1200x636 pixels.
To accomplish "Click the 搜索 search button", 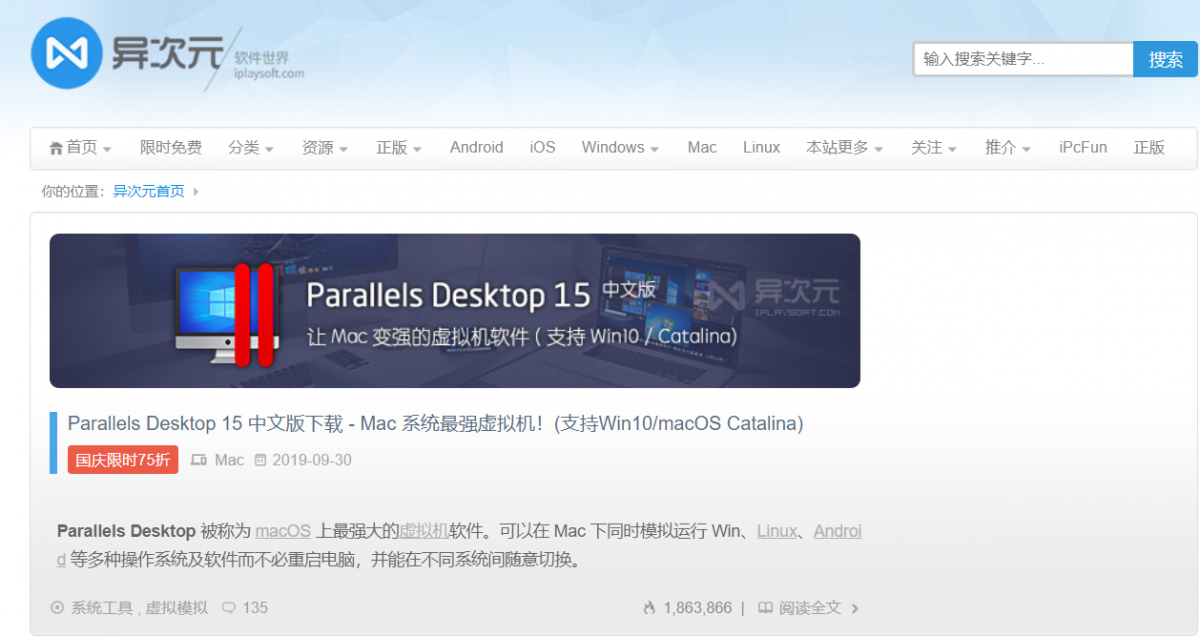I will (x=1165, y=59).
